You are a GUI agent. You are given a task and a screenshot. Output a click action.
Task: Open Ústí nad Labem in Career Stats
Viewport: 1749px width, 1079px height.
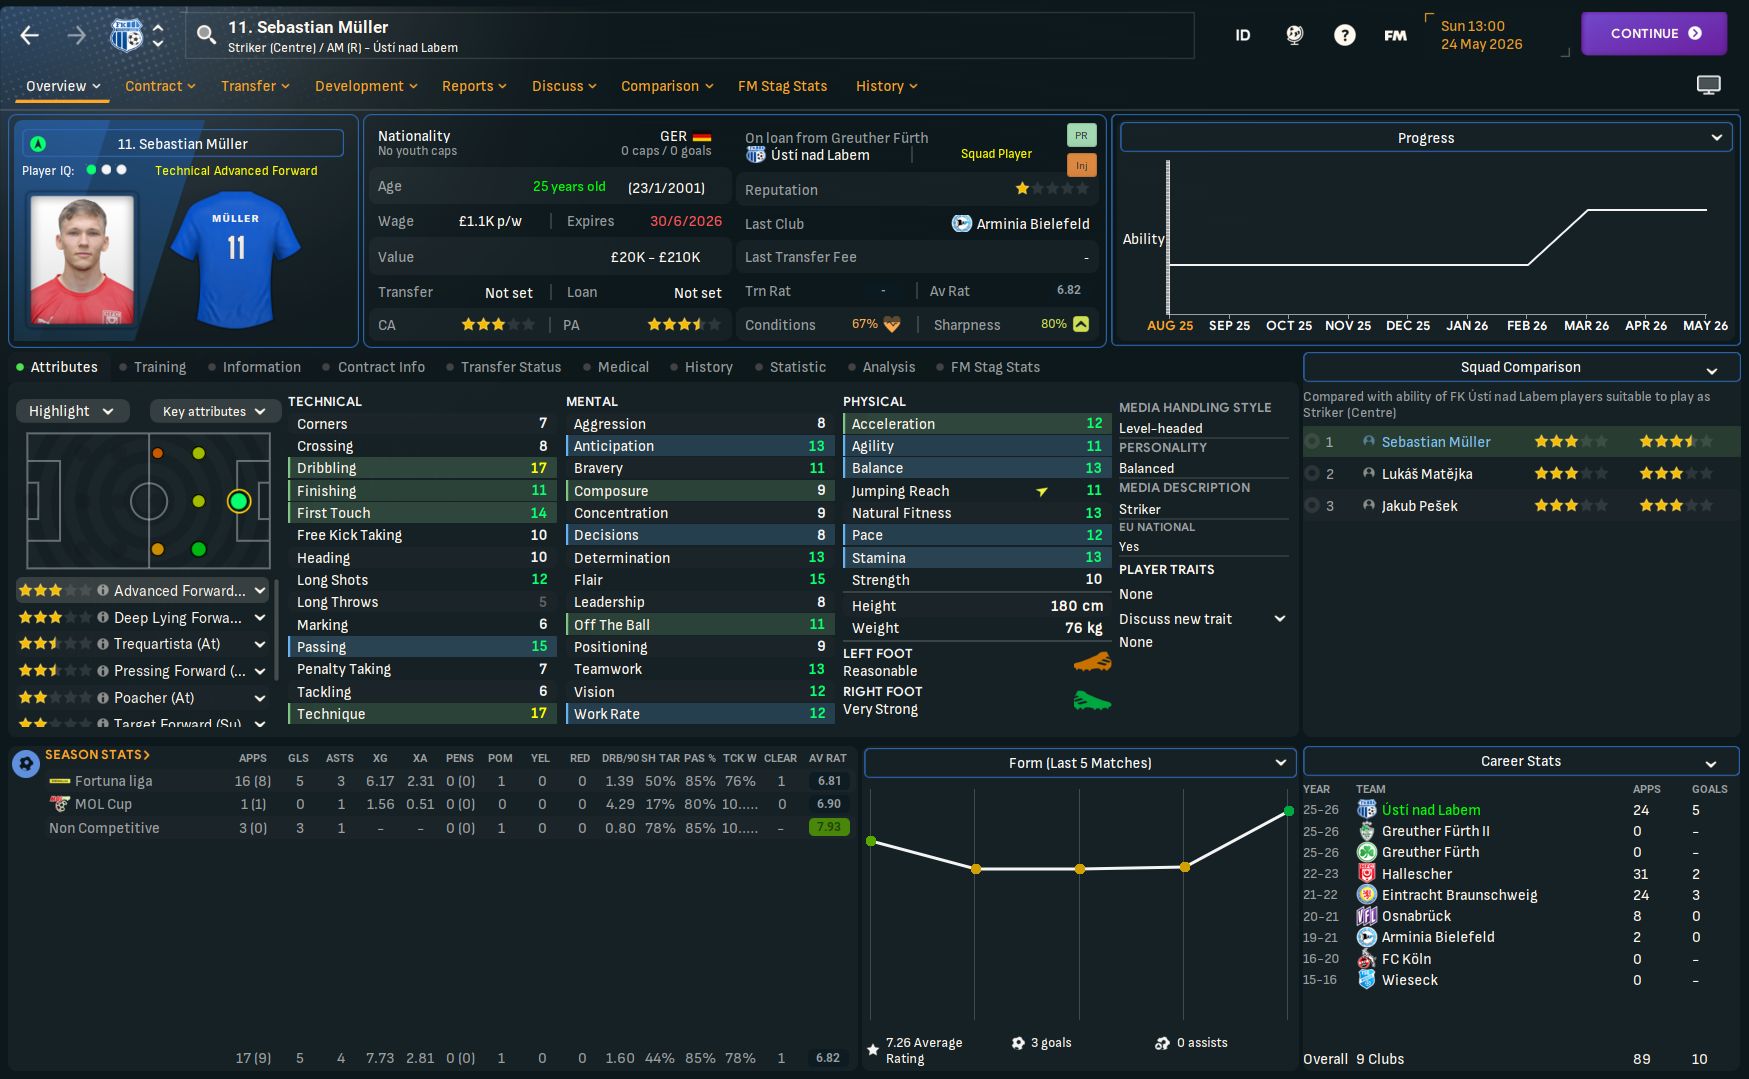click(1431, 810)
